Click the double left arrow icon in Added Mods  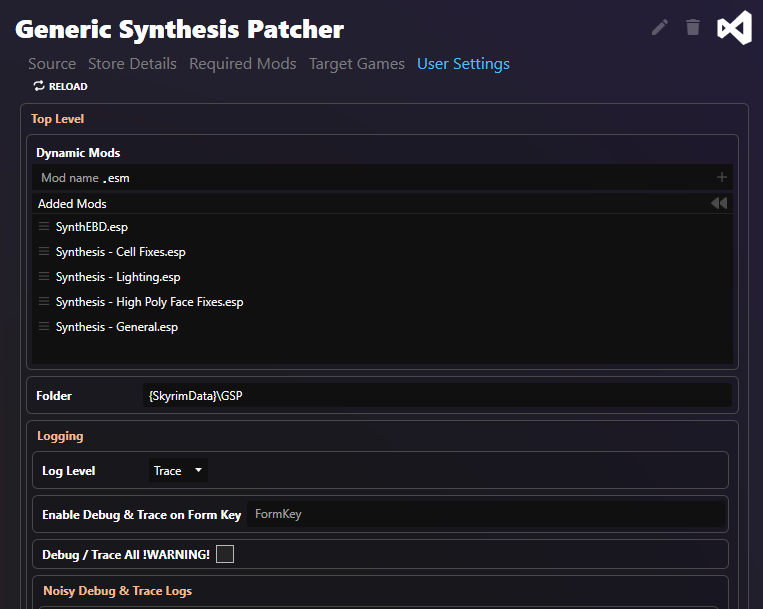click(719, 203)
